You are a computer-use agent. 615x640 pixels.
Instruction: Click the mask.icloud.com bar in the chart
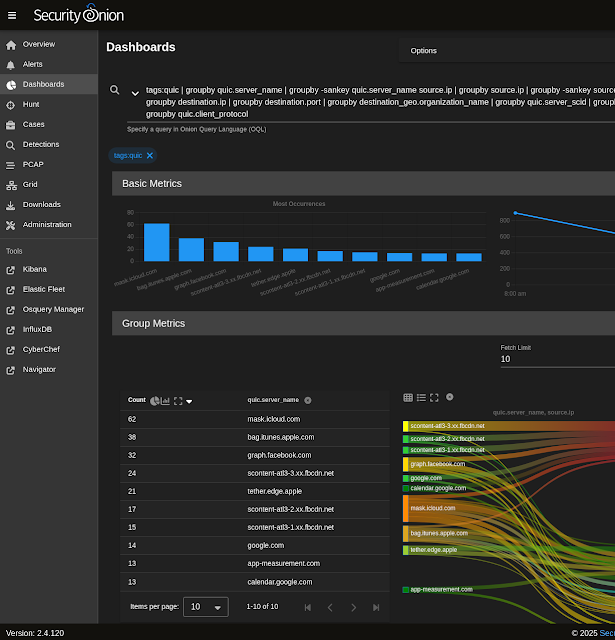click(156, 242)
